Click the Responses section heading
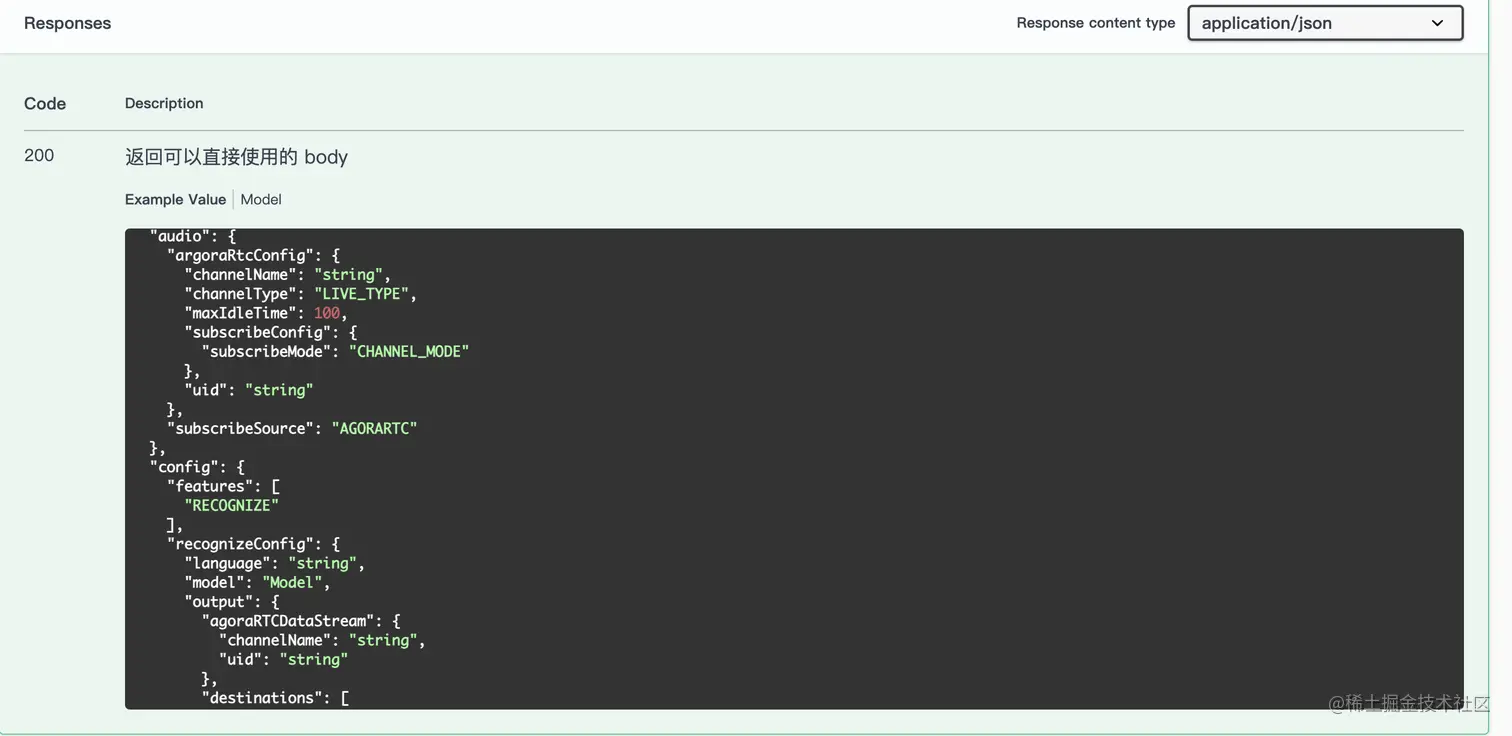 coord(67,23)
